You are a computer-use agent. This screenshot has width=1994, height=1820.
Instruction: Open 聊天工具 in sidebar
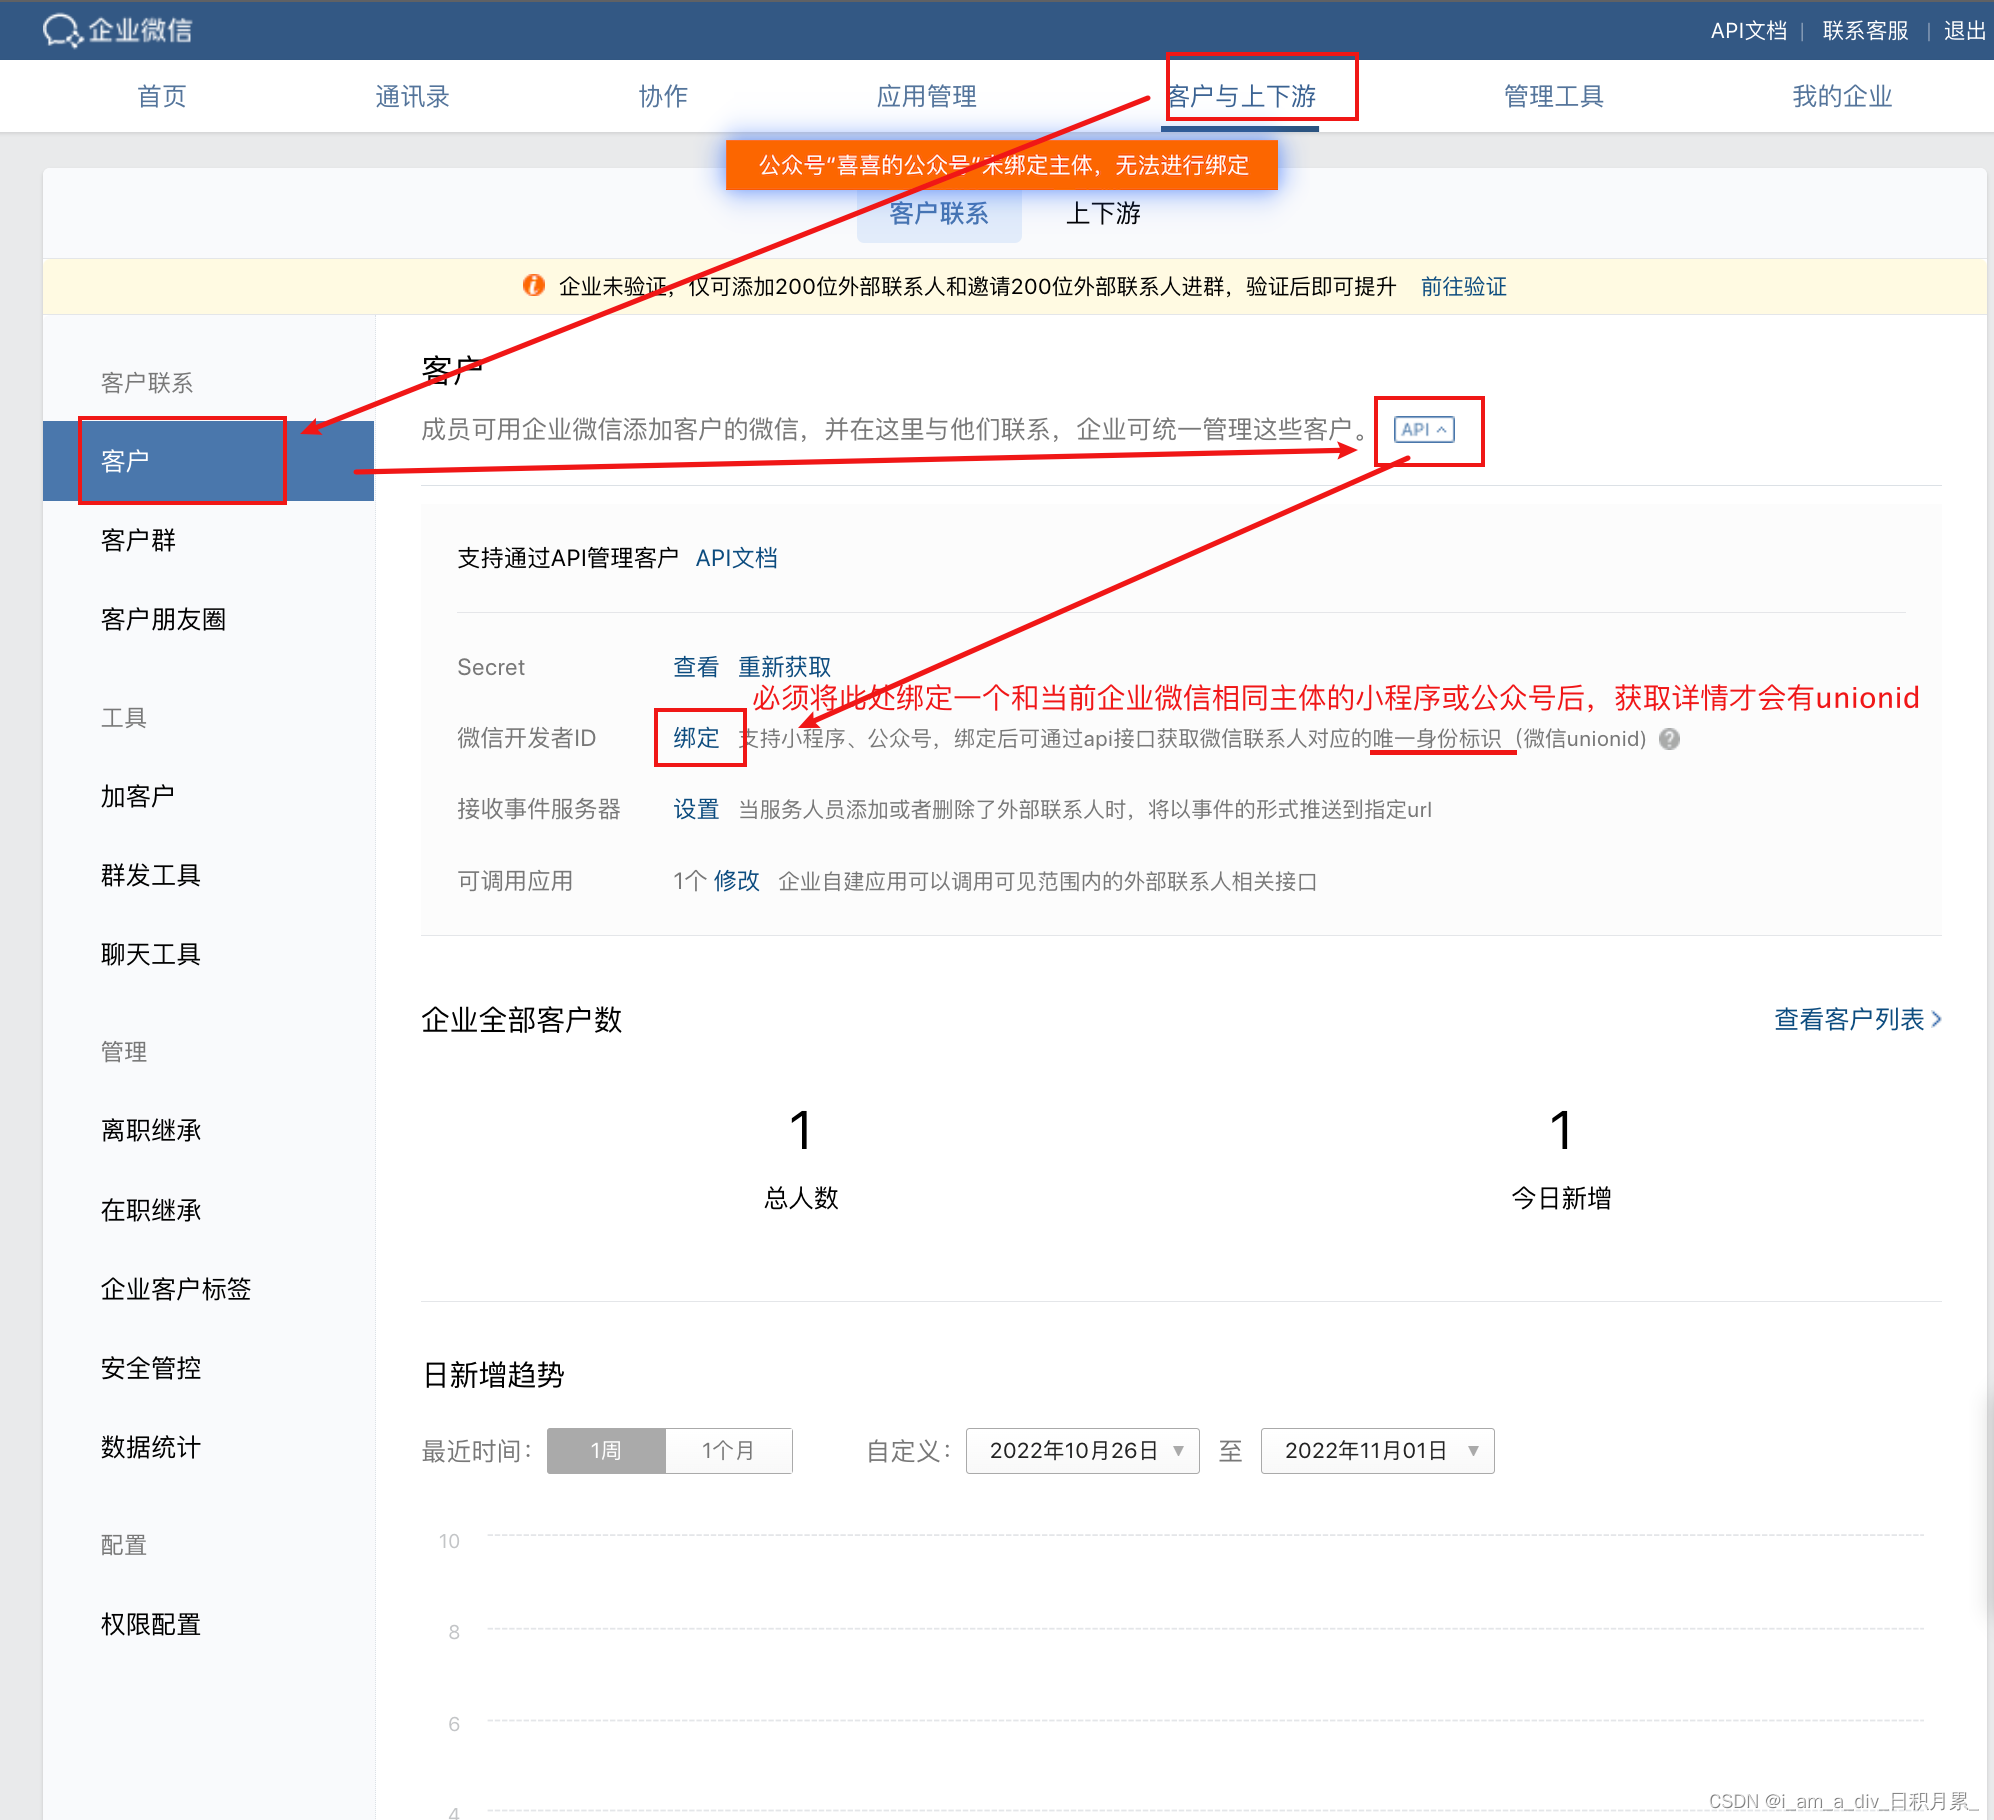(x=151, y=955)
